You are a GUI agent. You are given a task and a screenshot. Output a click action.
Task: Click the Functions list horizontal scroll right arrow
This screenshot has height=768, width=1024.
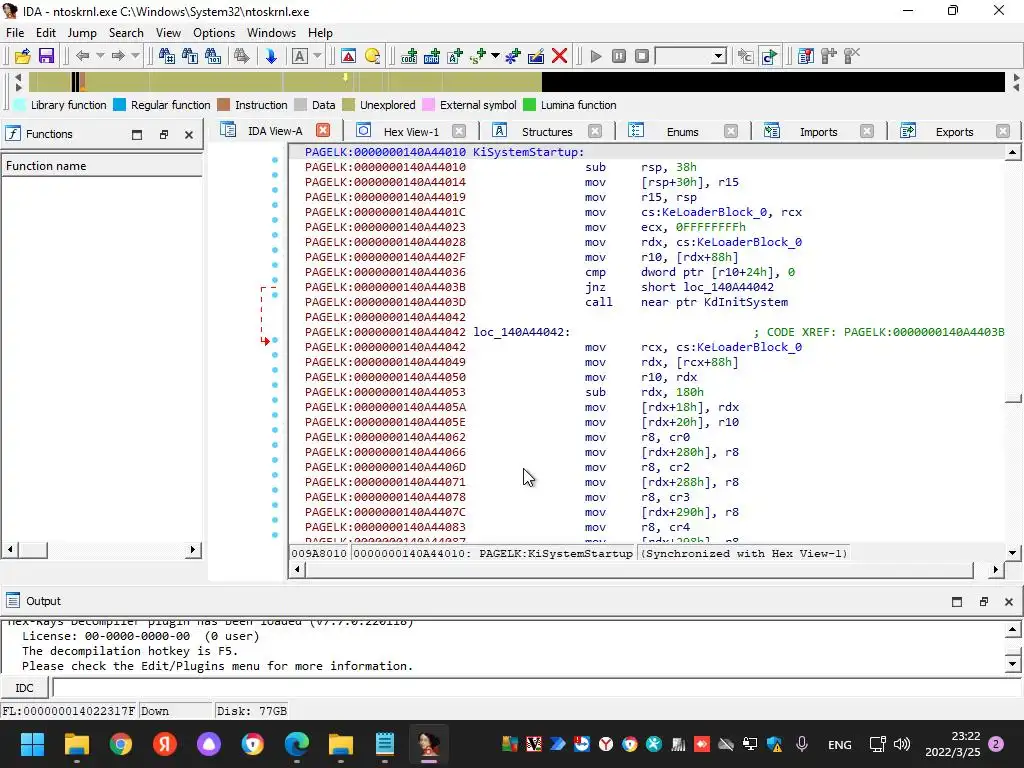(192, 550)
